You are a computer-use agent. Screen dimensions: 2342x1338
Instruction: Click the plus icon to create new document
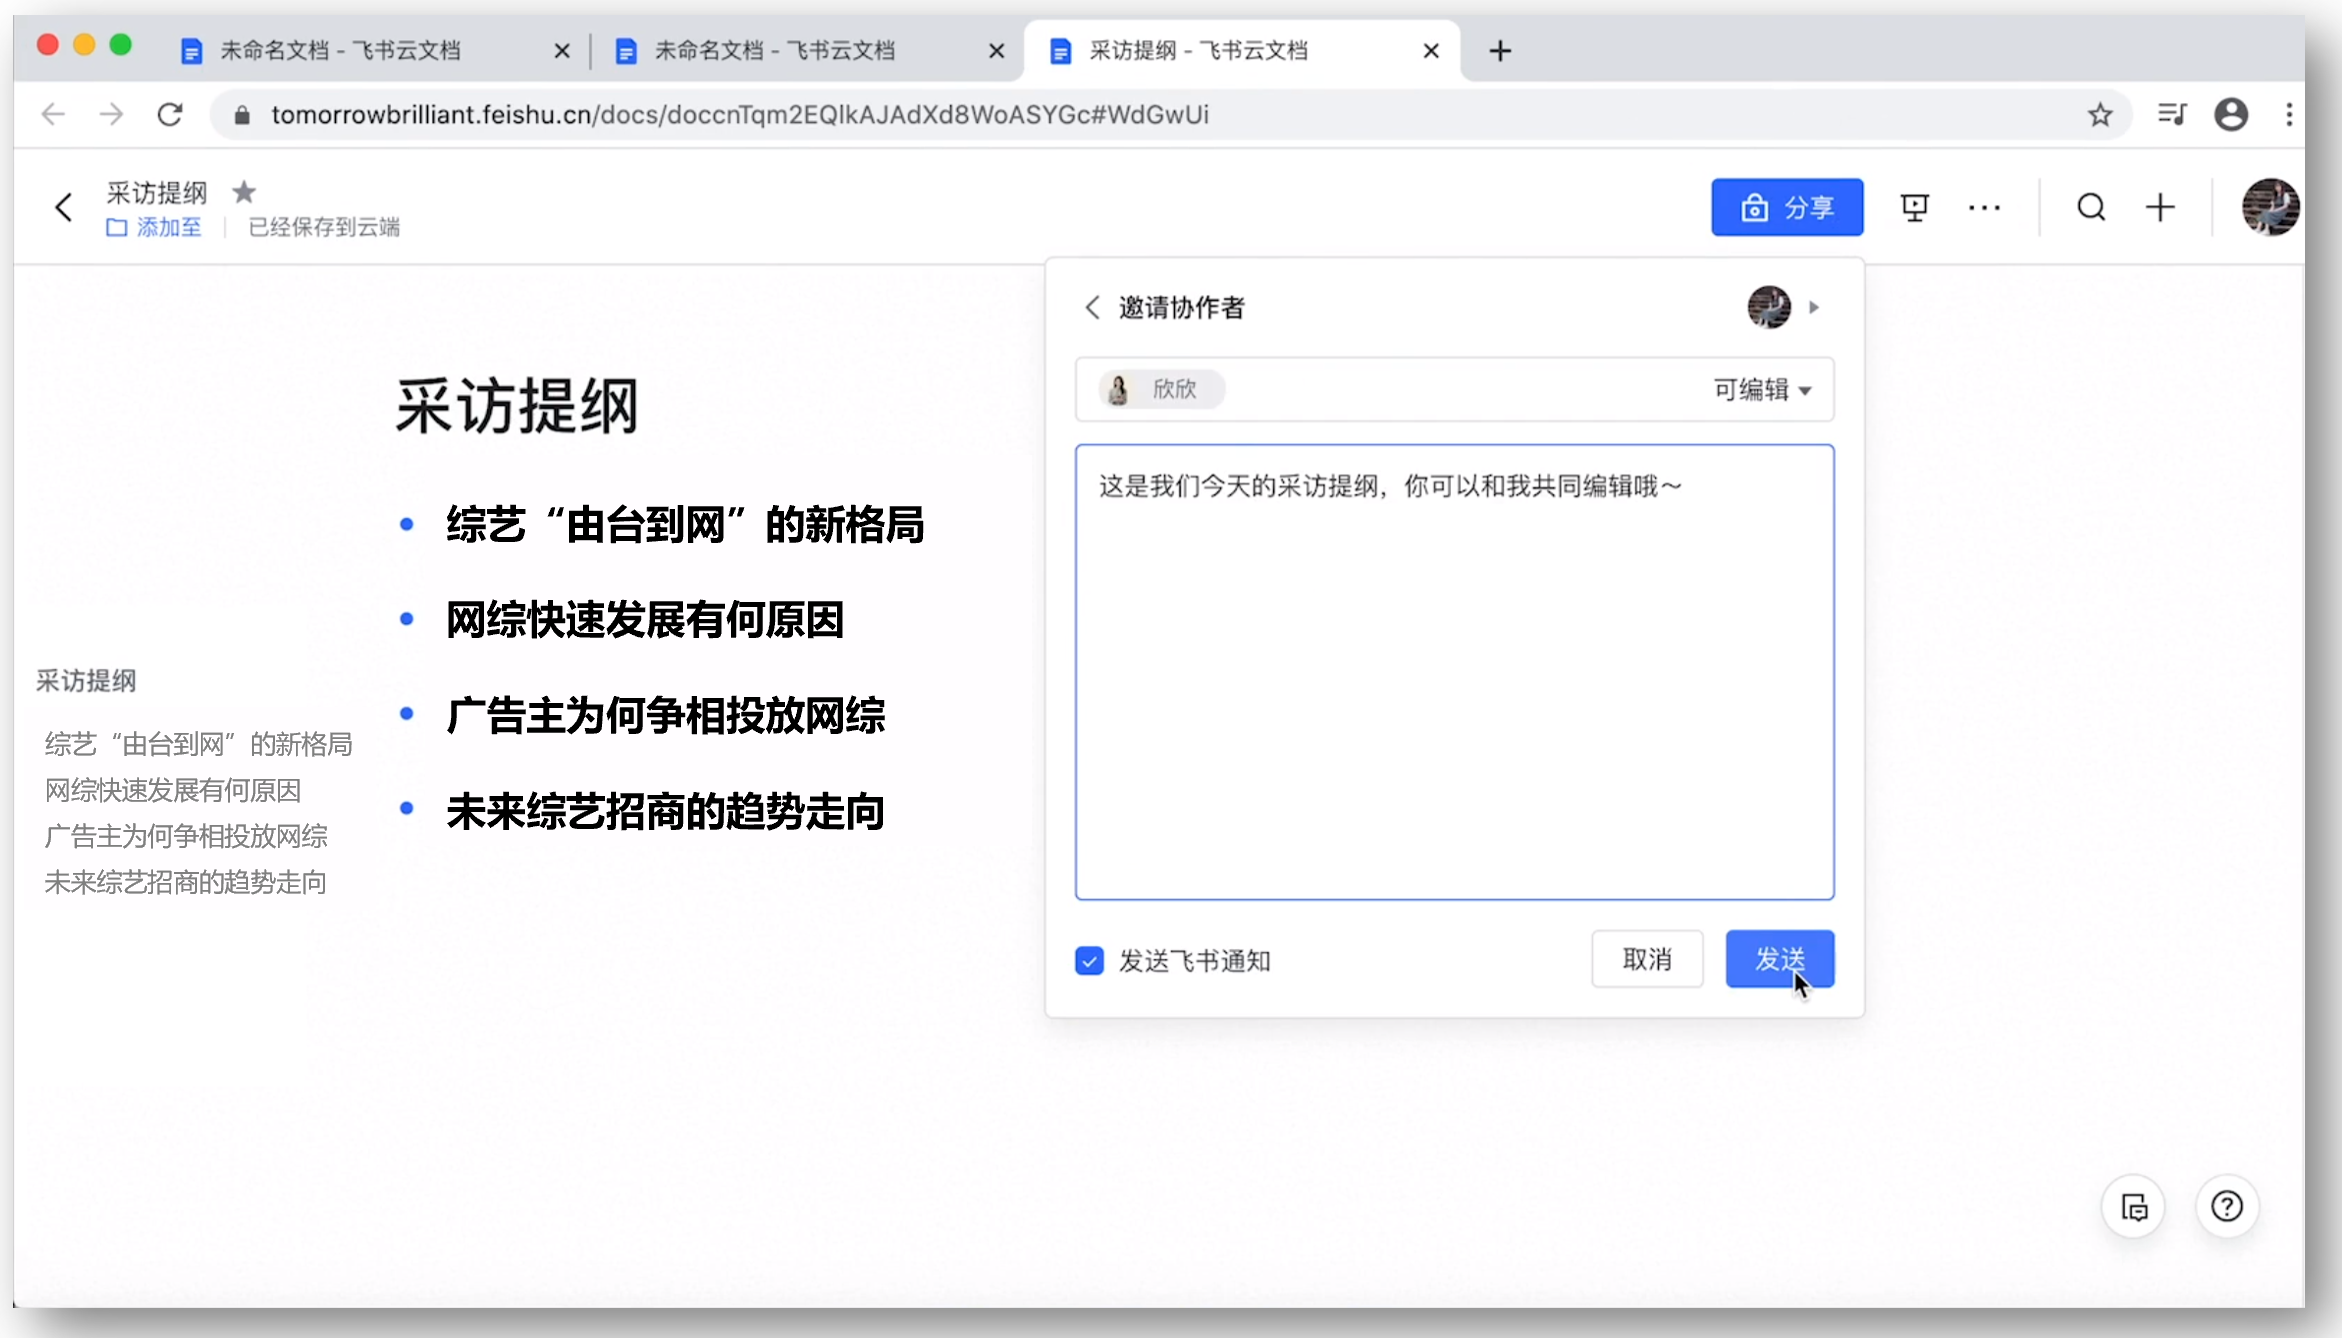pos(2160,207)
